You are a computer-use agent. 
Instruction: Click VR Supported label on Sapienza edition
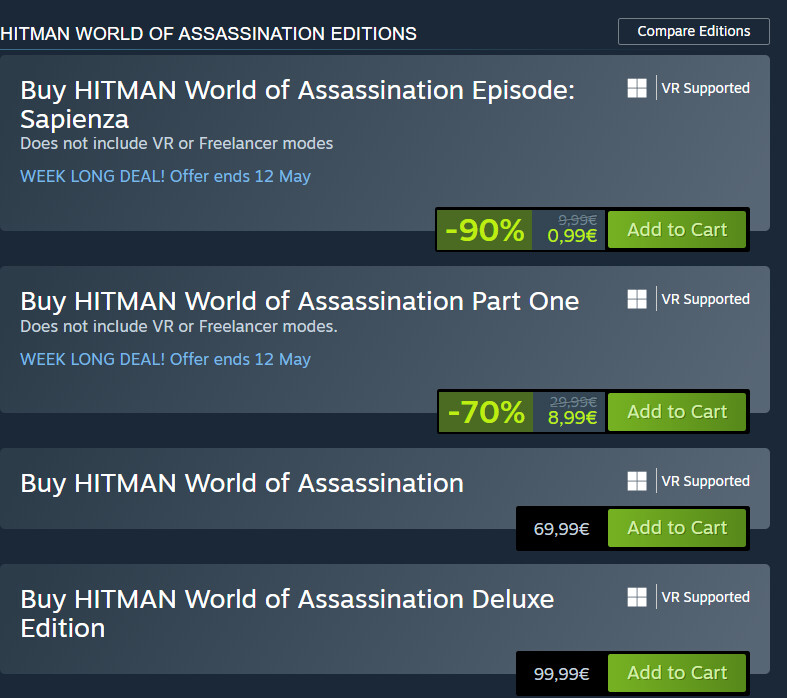(x=705, y=88)
